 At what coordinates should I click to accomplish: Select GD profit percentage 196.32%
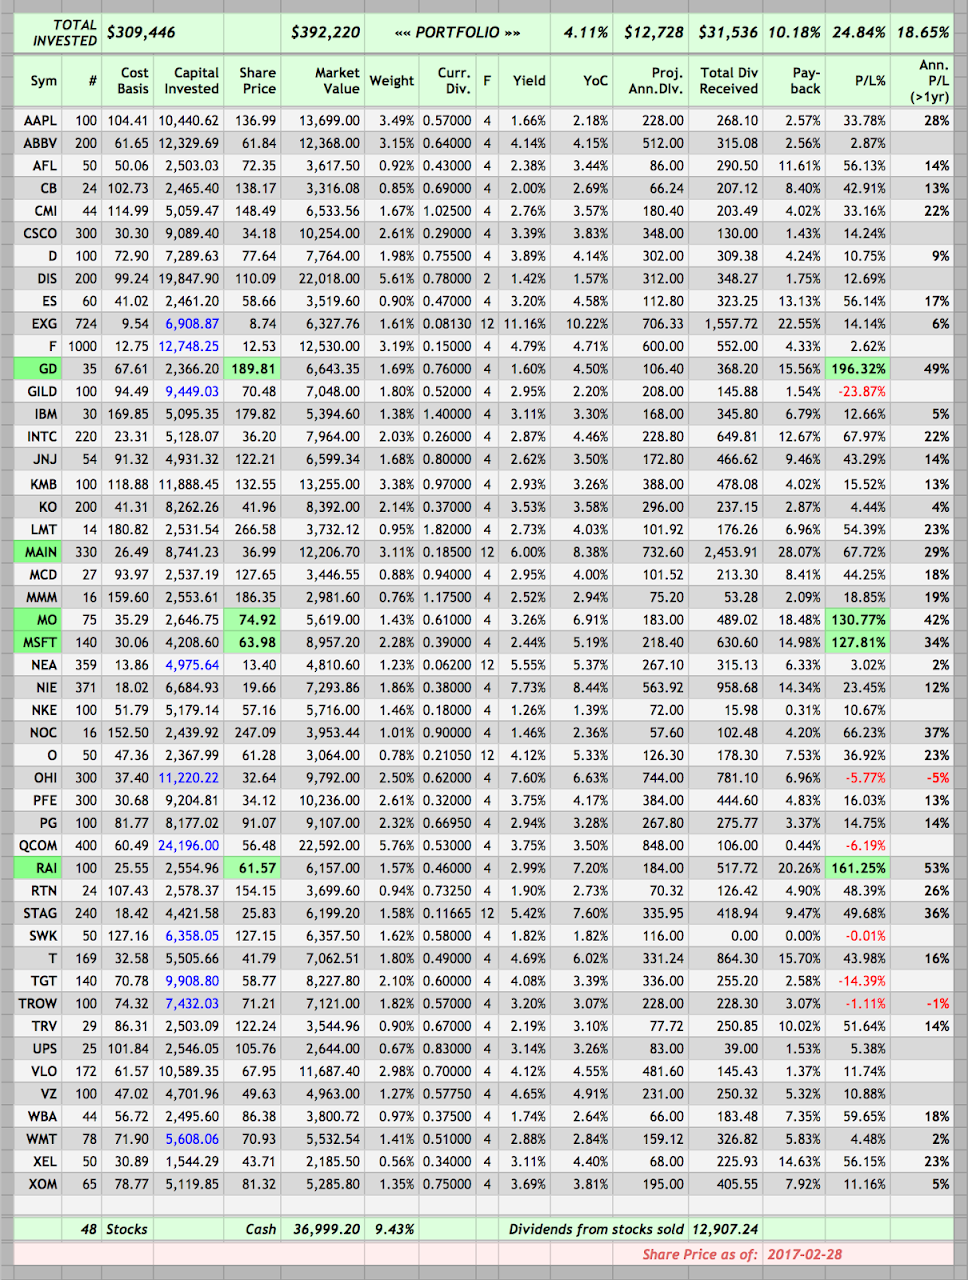click(858, 369)
